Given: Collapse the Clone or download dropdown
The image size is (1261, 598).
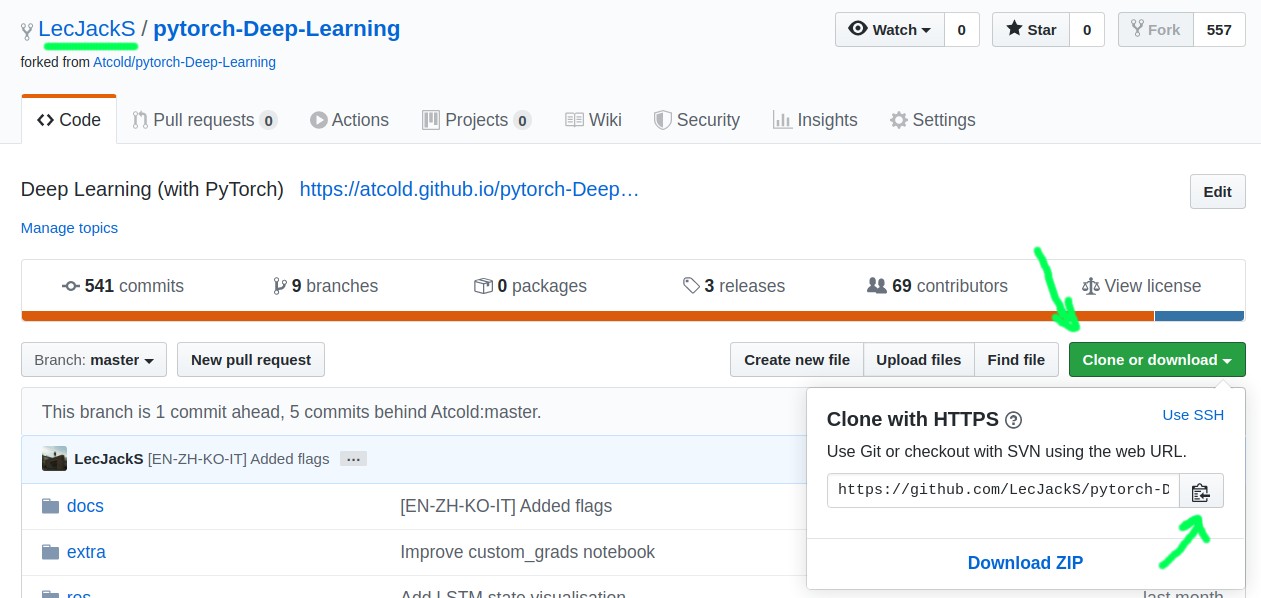Looking at the screenshot, I should (1156, 360).
